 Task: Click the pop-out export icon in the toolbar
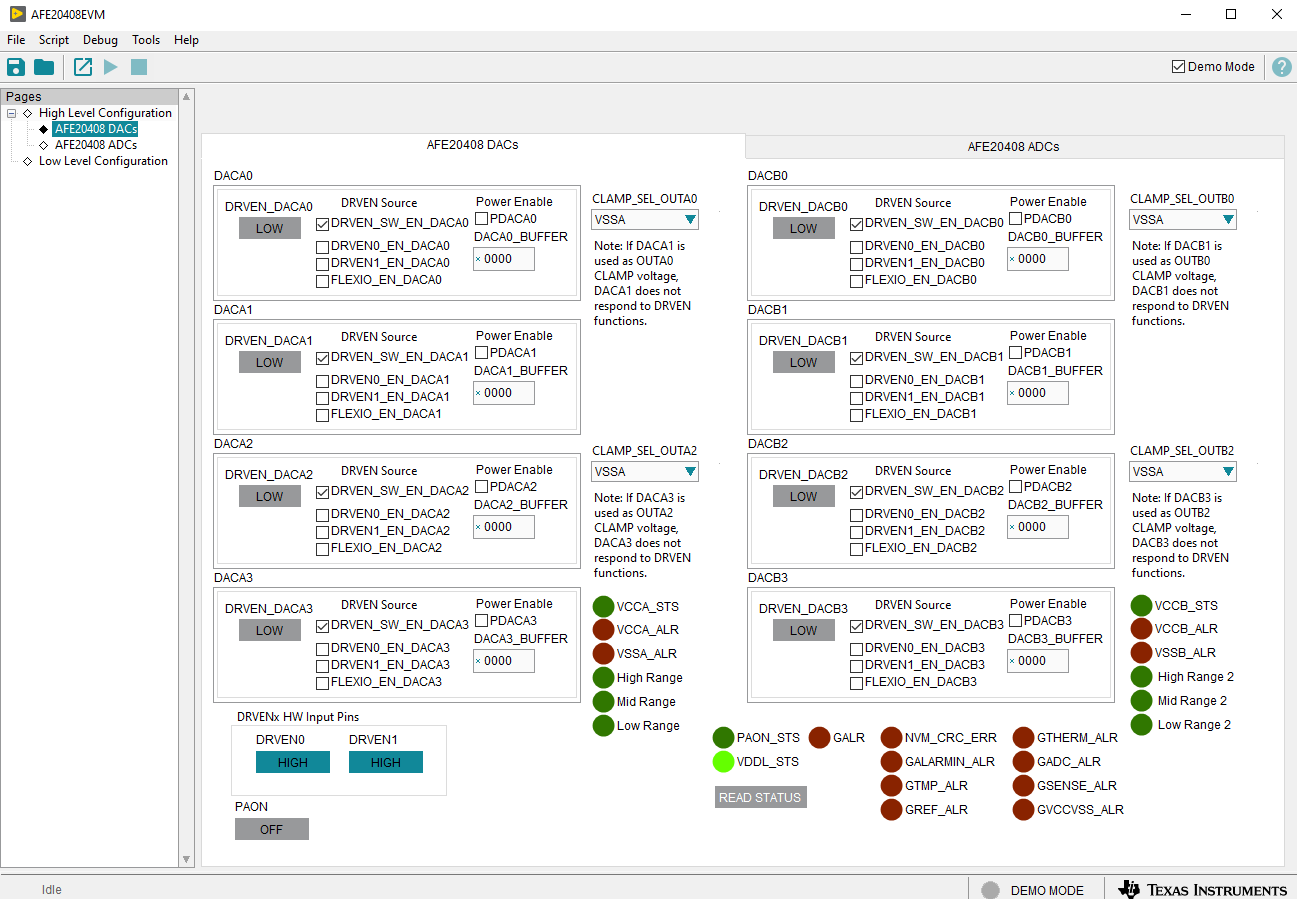(x=83, y=67)
